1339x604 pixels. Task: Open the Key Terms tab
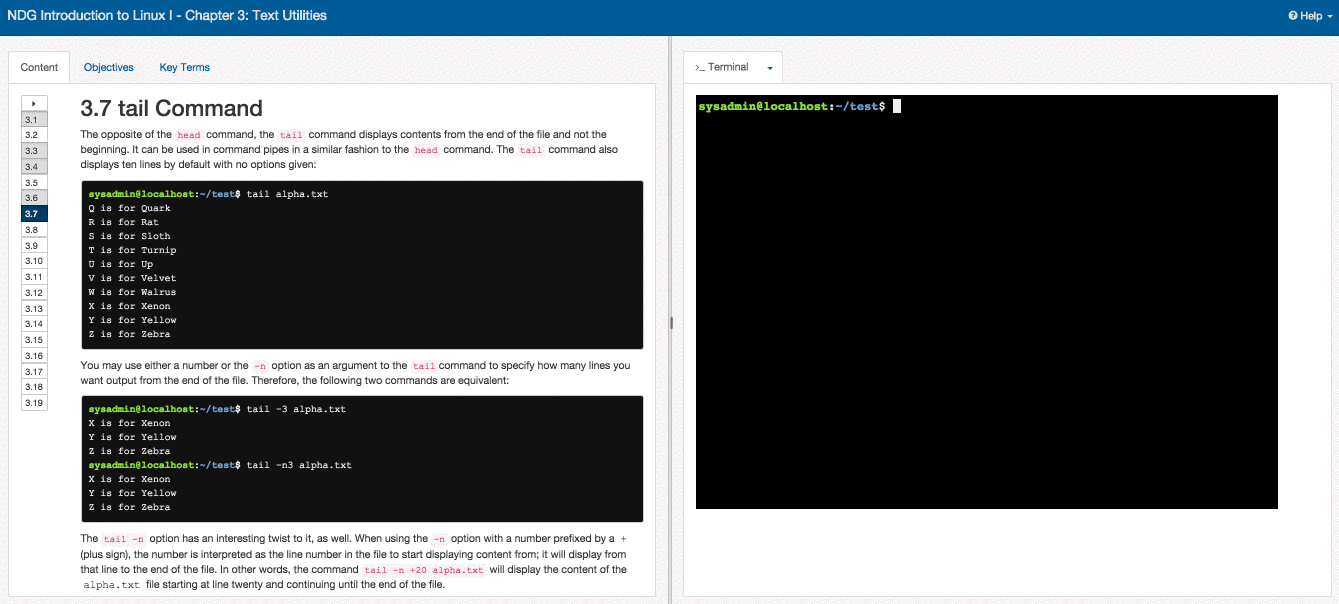pos(185,68)
